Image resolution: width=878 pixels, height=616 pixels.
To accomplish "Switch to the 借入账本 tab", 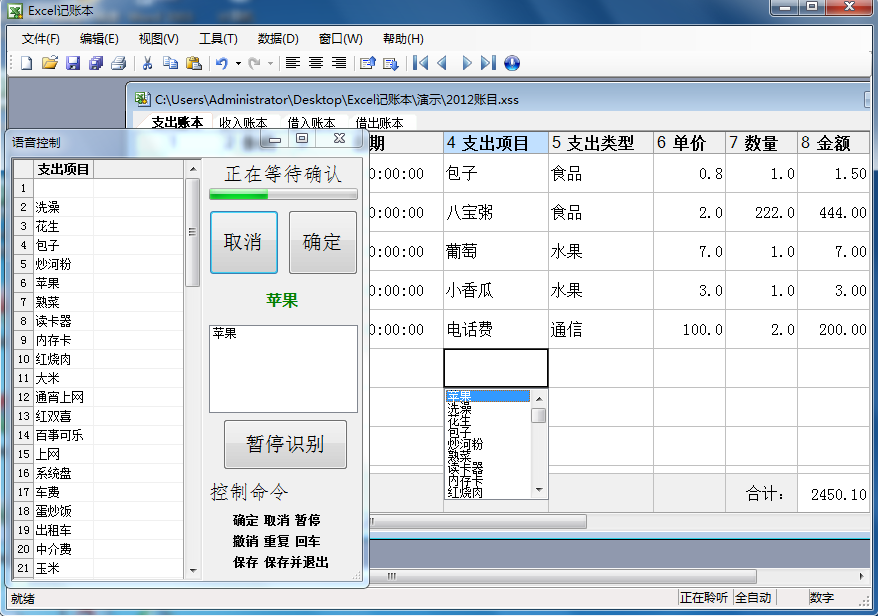I will (x=311, y=122).
